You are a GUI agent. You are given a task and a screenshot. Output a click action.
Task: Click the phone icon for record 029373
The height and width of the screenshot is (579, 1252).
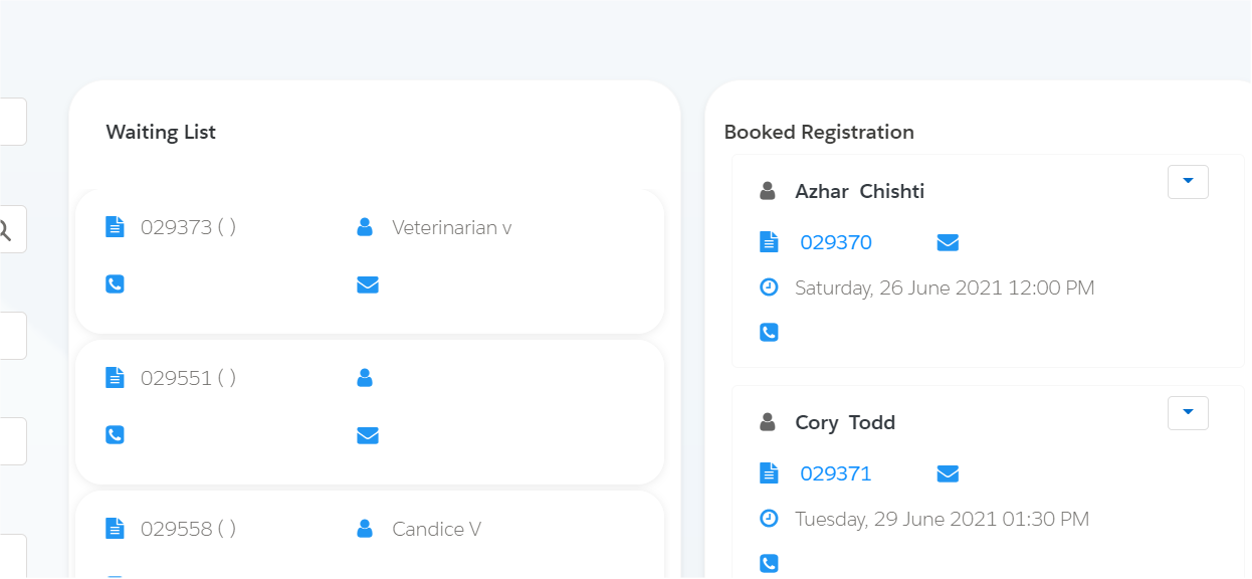[x=114, y=284]
